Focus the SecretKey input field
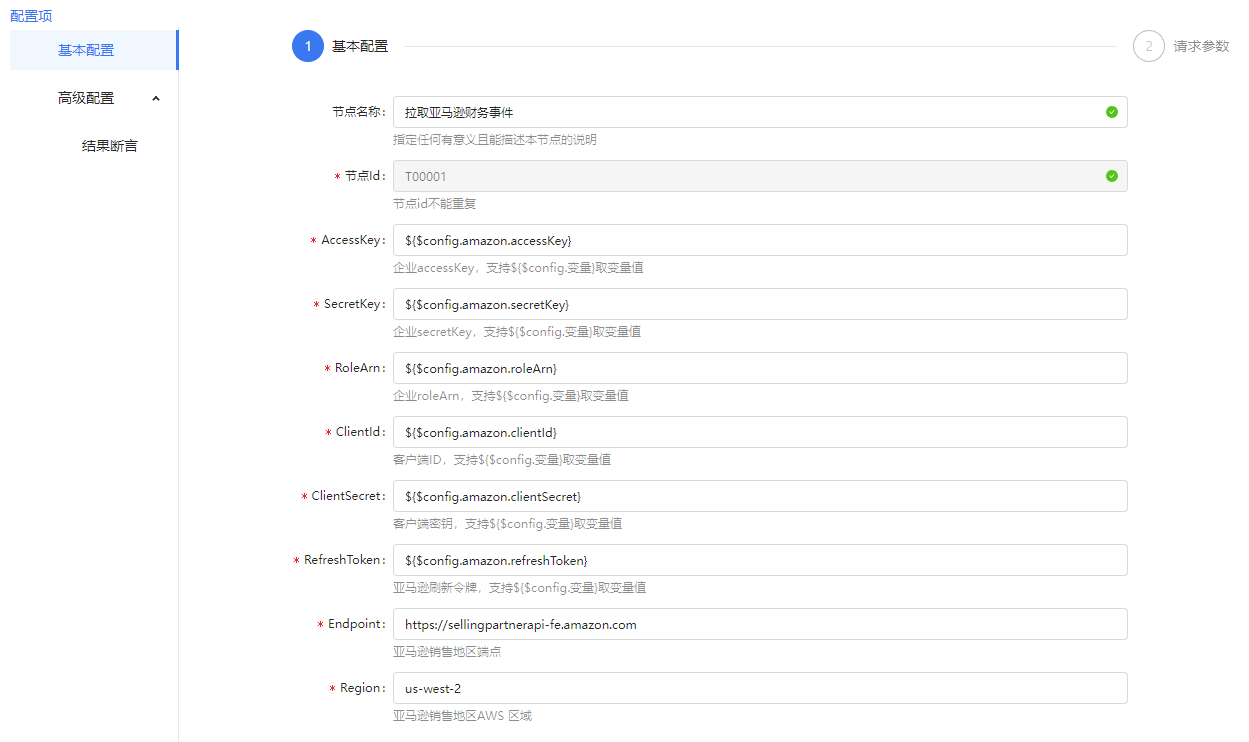Screen dimensions: 1249x742 point(759,304)
